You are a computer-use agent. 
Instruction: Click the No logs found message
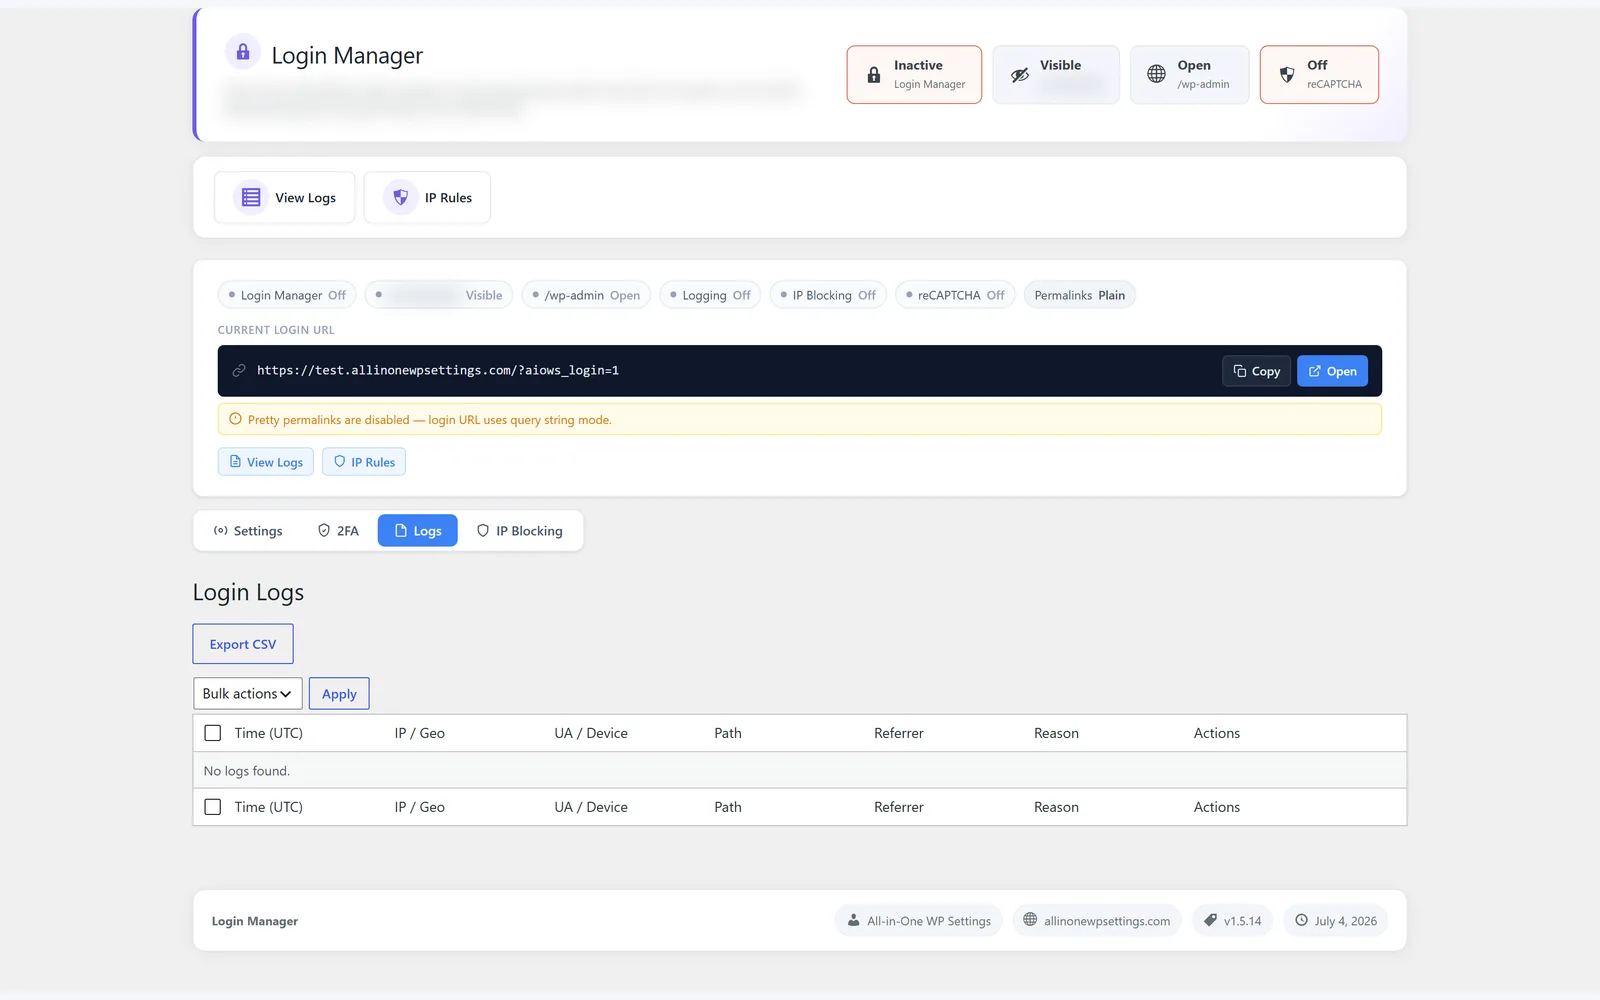[247, 771]
